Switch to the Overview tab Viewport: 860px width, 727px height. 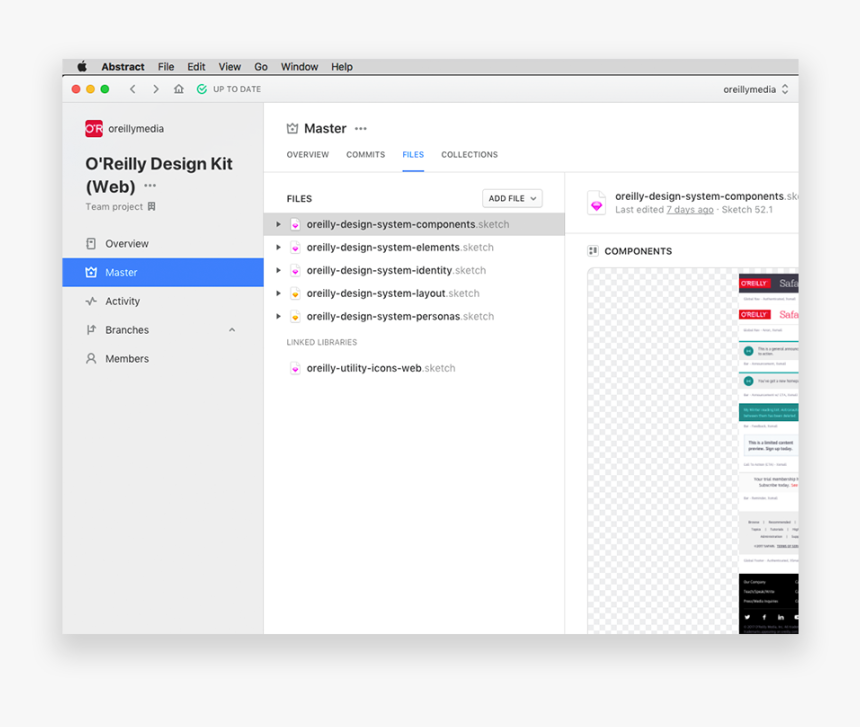308,155
